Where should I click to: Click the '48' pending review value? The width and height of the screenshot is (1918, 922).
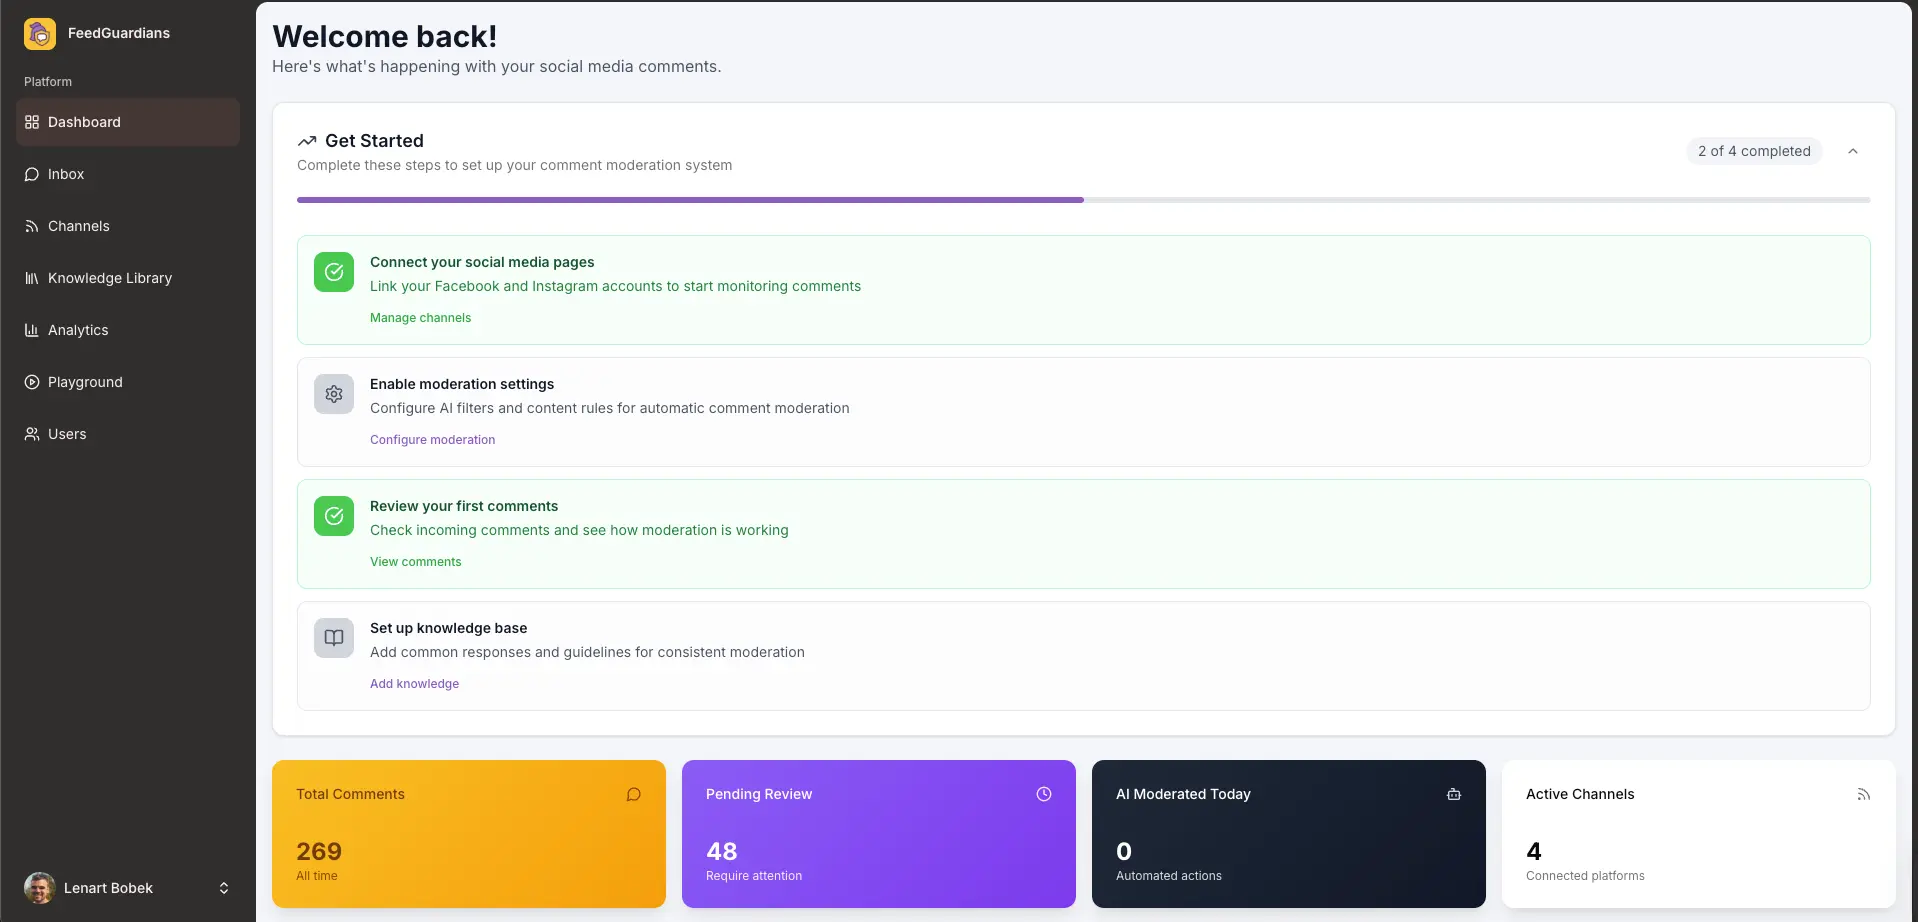click(x=722, y=851)
